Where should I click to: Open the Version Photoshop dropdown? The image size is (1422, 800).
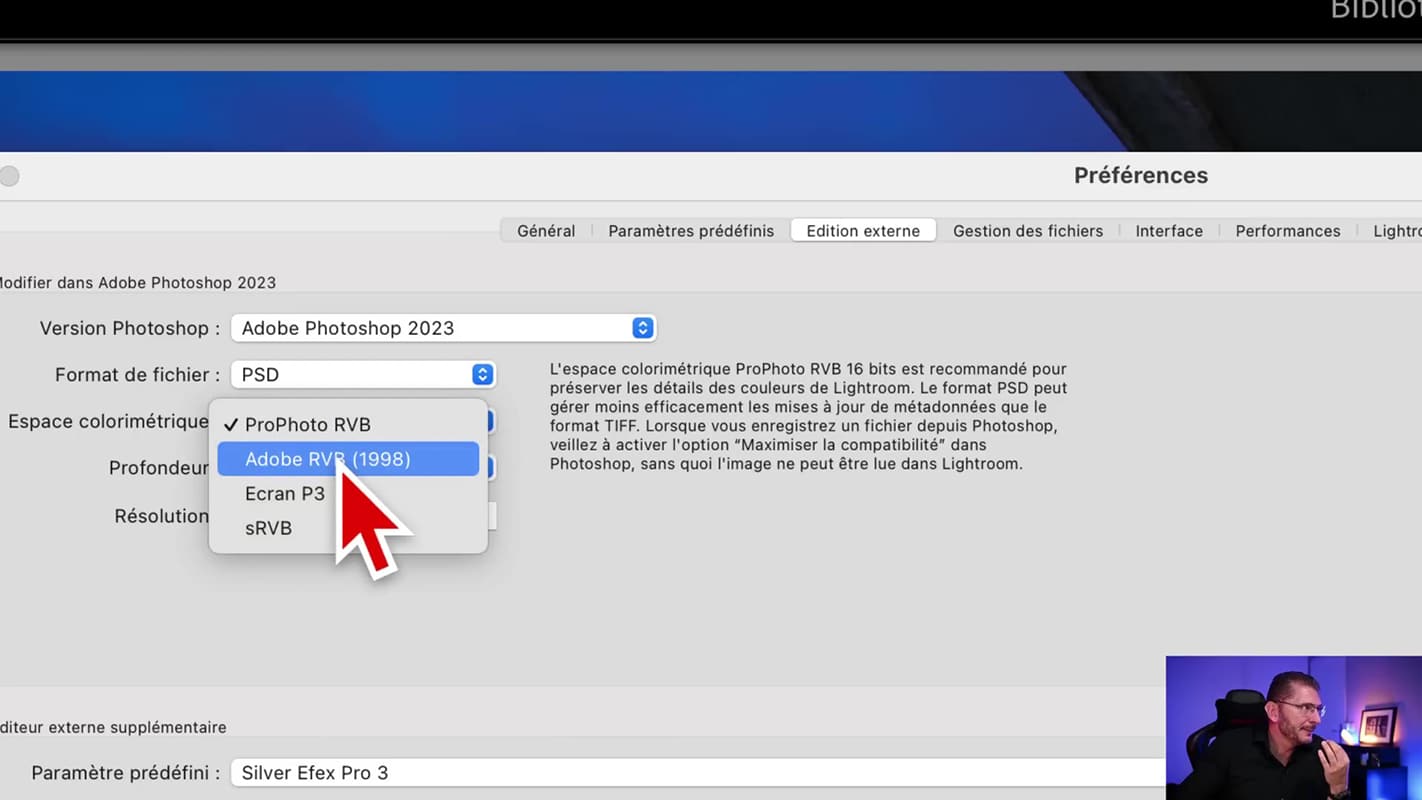(x=443, y=328)
